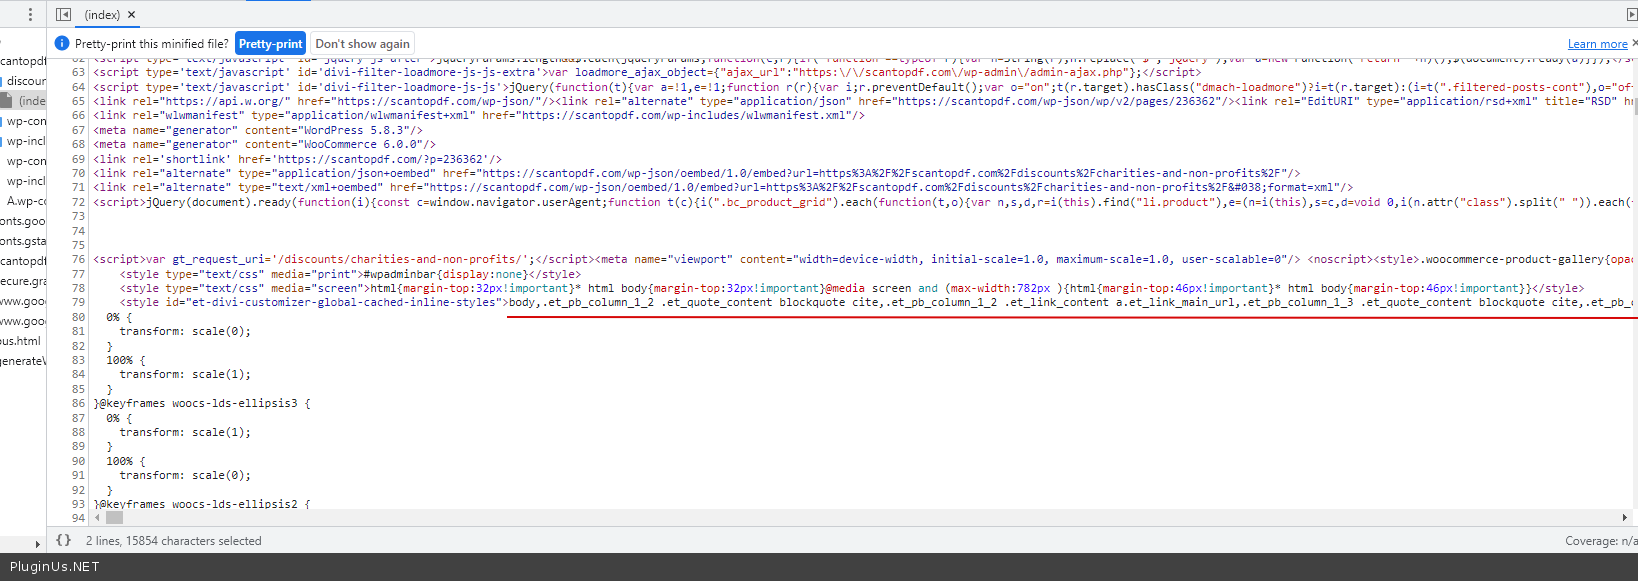The image size is (1638, 581).
Task: Open the Learn more link
Action: point(1597,44)
